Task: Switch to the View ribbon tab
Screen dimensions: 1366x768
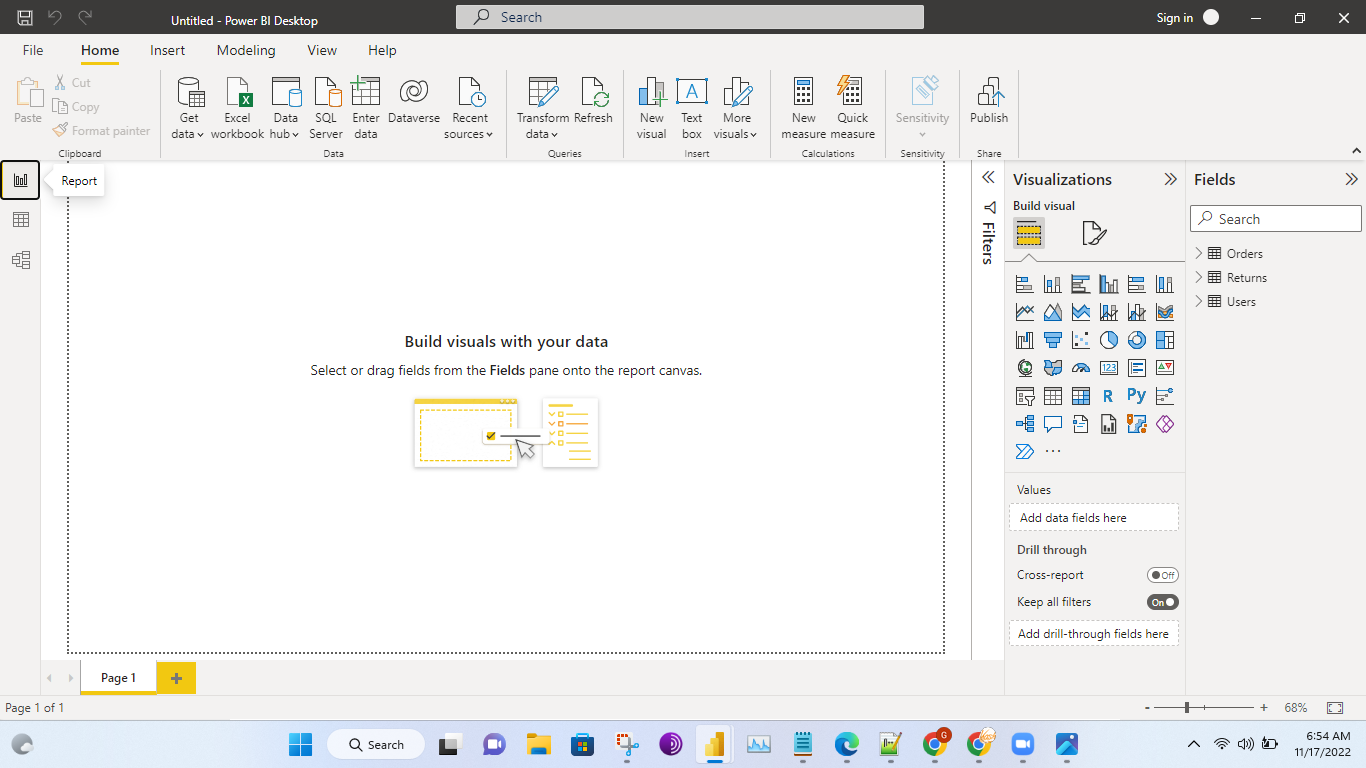Action: click(322, 50)
